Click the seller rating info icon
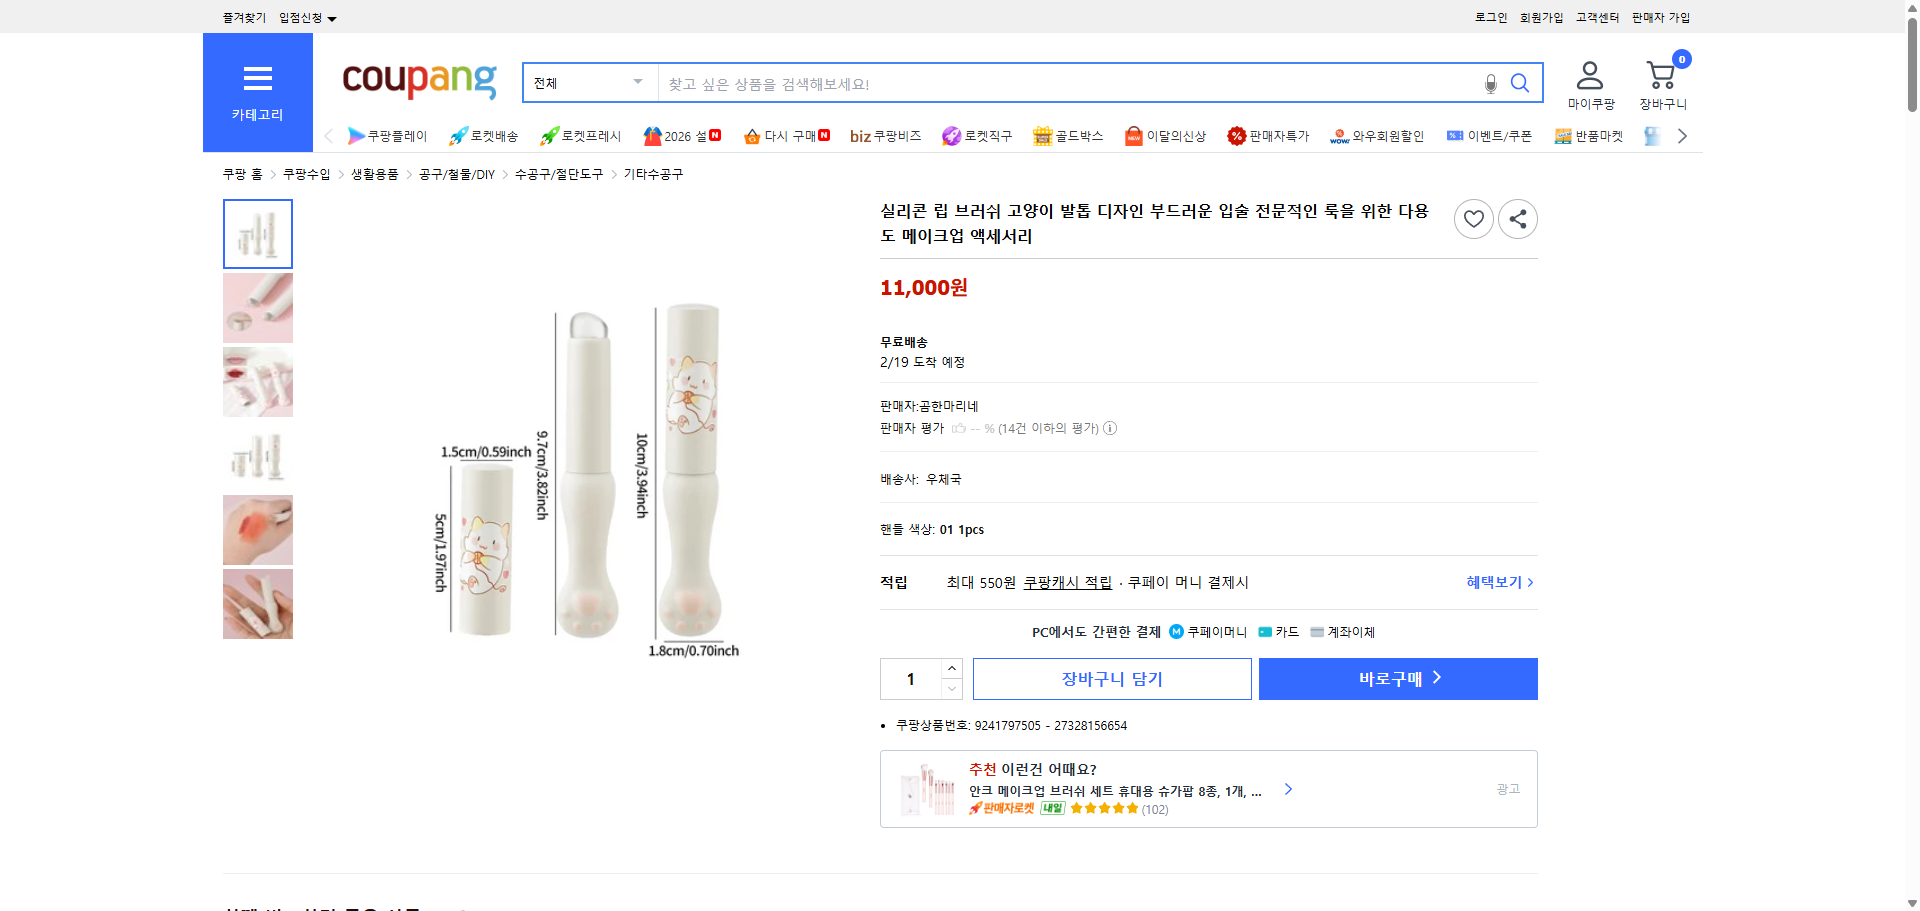The width and height of the screenshot is (1920, 911). tap(1110, 428)
